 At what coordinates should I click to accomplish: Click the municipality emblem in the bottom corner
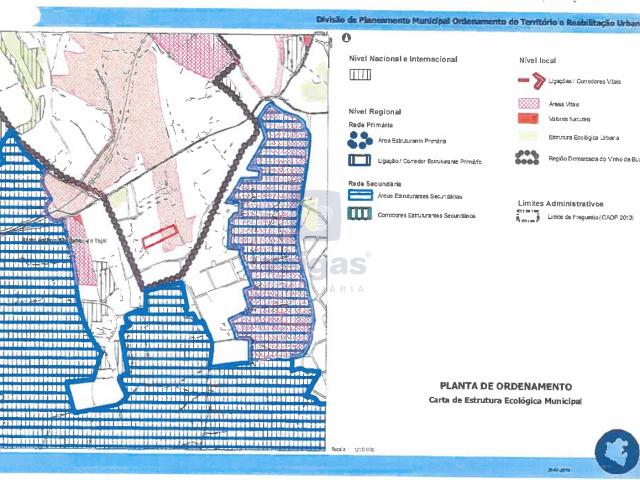pos(617,452)
